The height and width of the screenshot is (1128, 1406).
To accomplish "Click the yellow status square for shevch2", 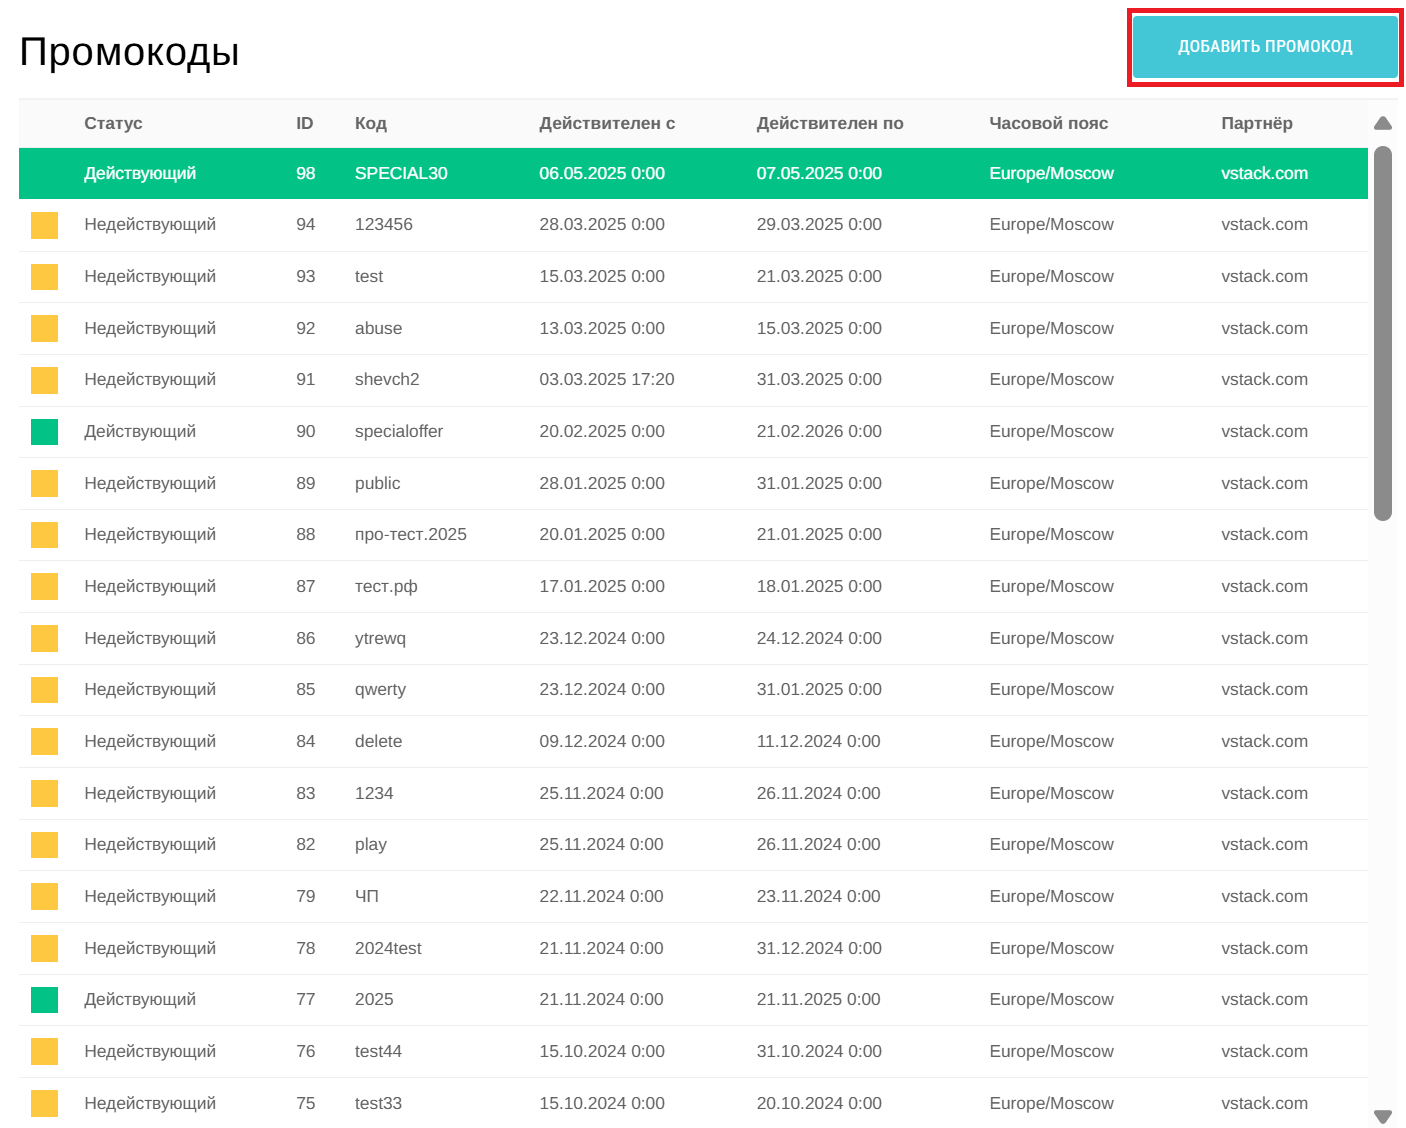I will (x=44, y=380).
